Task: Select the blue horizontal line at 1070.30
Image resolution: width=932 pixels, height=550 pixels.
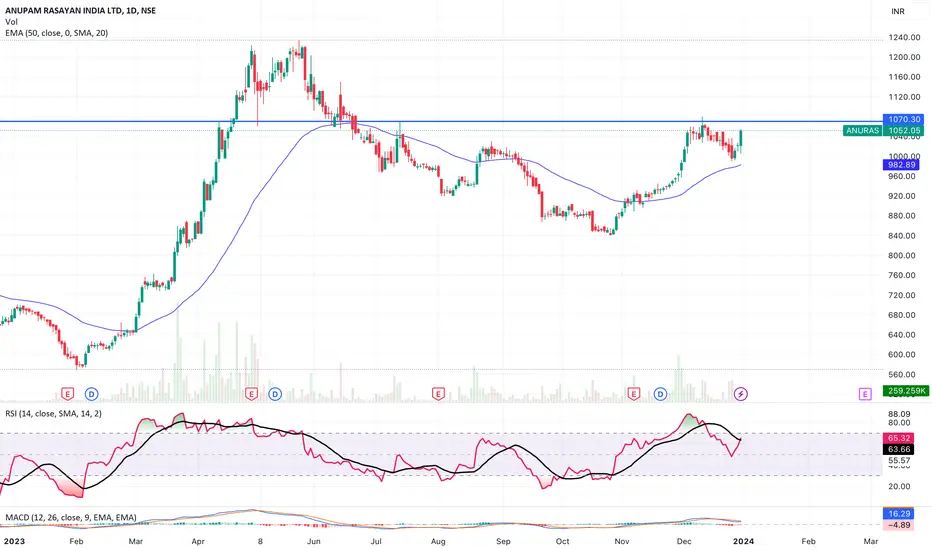Action: [x=440, y=121]
